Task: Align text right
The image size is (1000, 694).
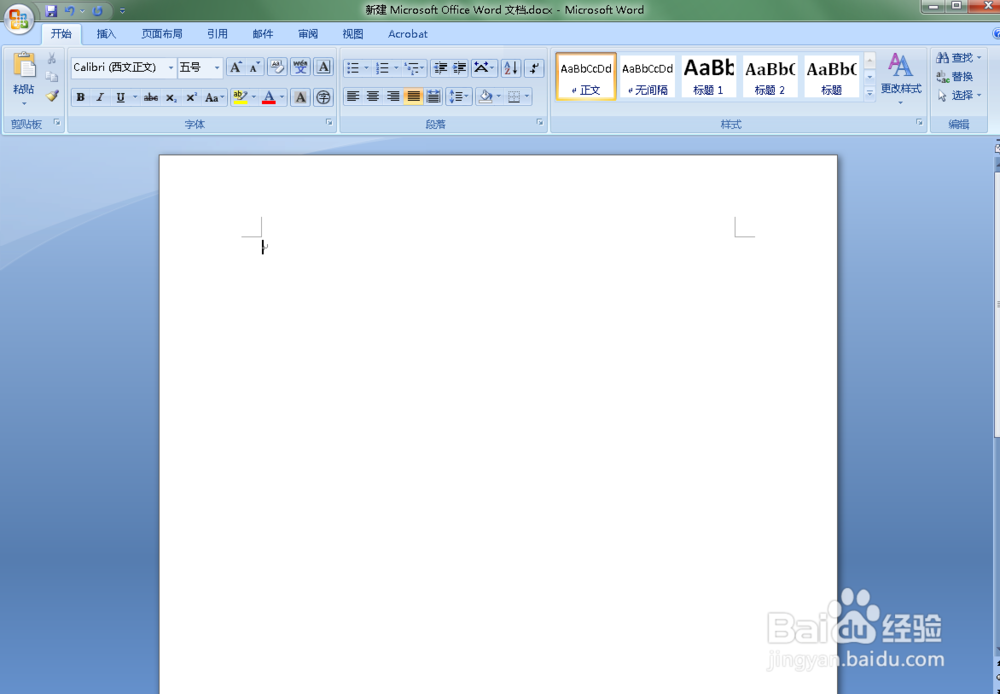Action: click(x=393, y=96)
